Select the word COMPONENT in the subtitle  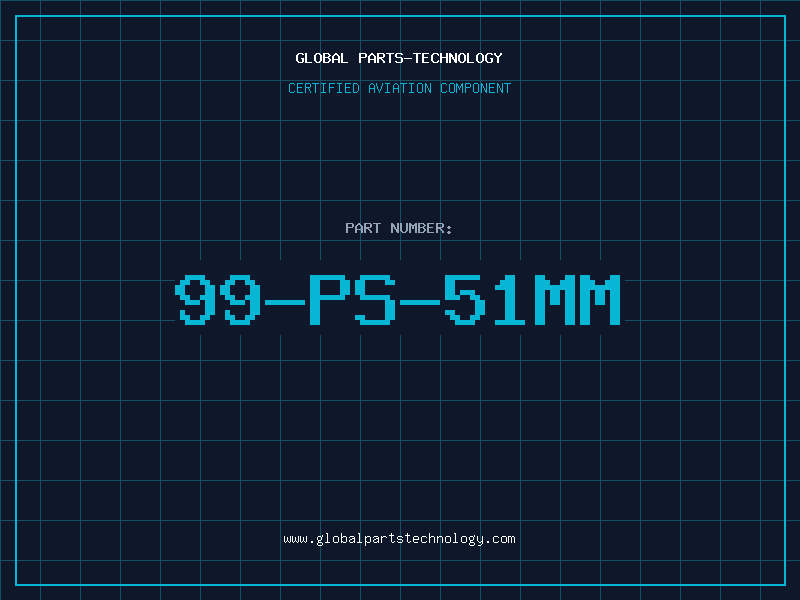pos(476,88)
